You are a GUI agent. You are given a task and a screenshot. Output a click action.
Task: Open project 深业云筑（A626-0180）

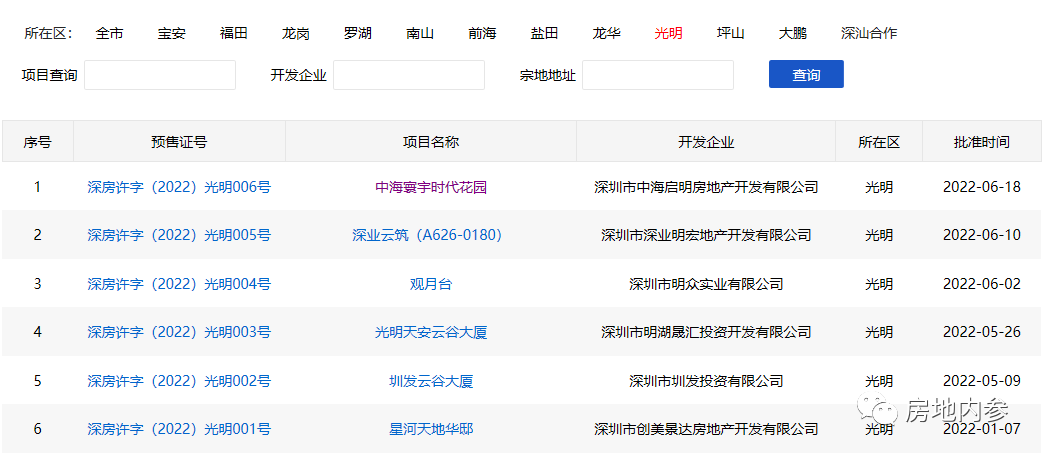click(x=431, y=235)
